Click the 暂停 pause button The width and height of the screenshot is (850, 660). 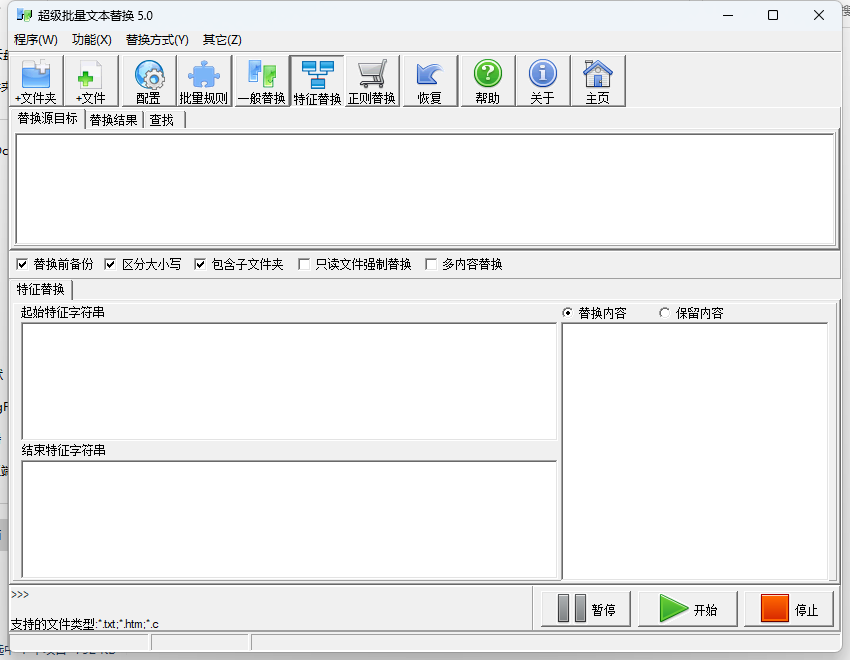[586, 609]
